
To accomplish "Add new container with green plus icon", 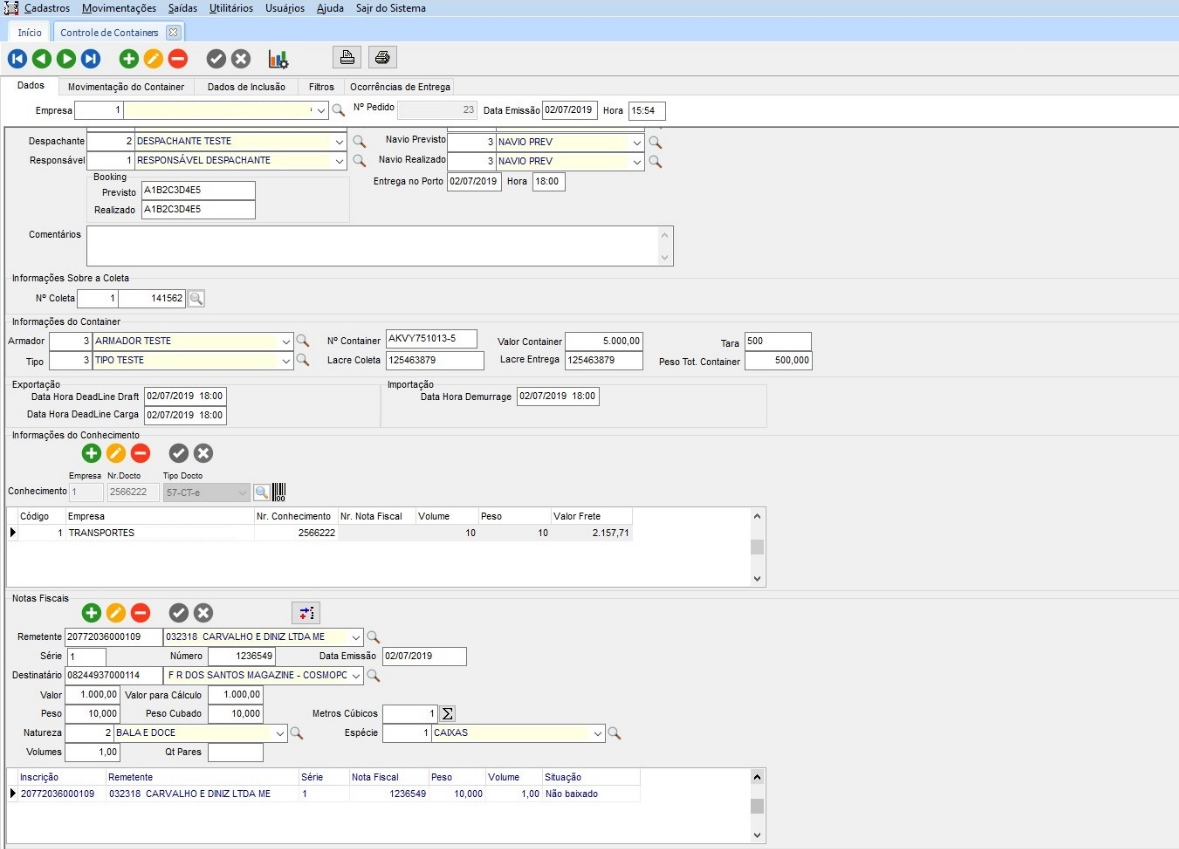I will [x=129, y=58].
